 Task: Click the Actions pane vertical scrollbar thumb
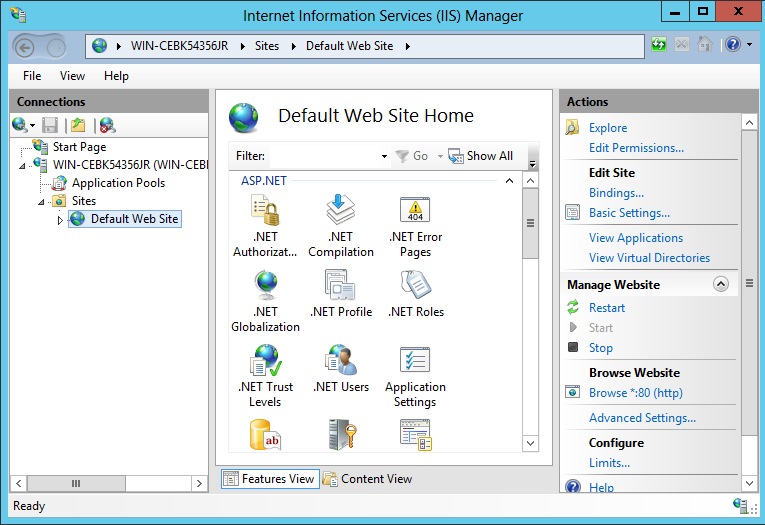coord(749,283)
